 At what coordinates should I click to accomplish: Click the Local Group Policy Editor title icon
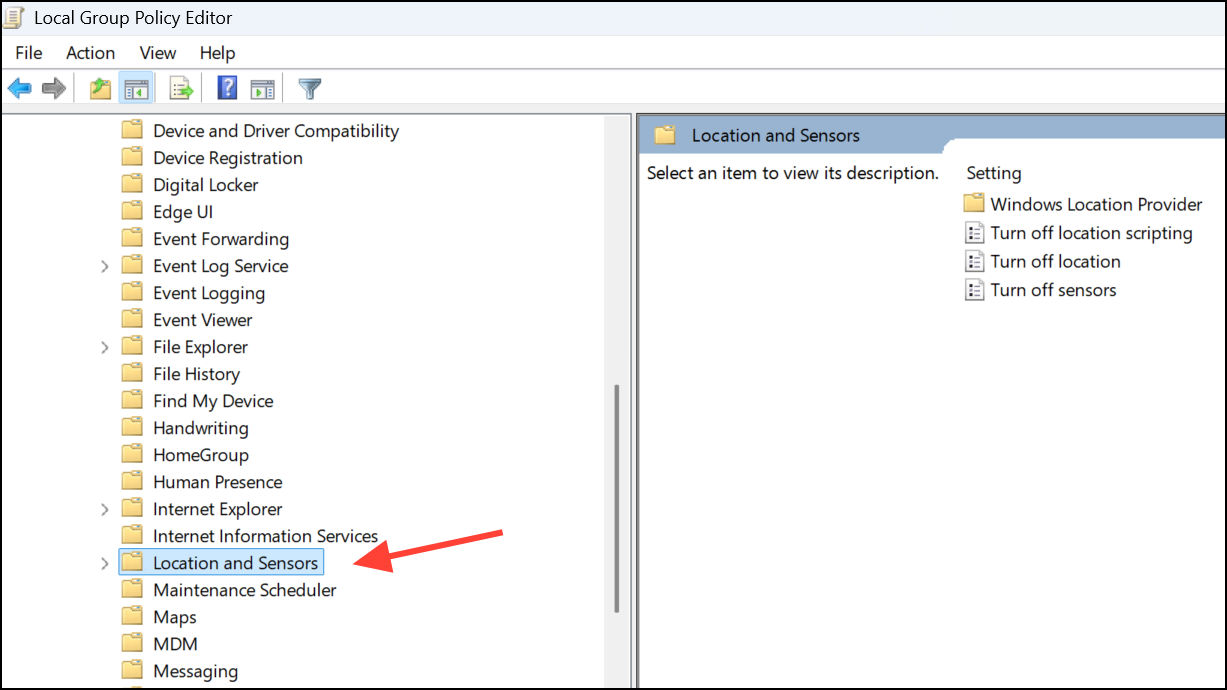pos(14,17)
